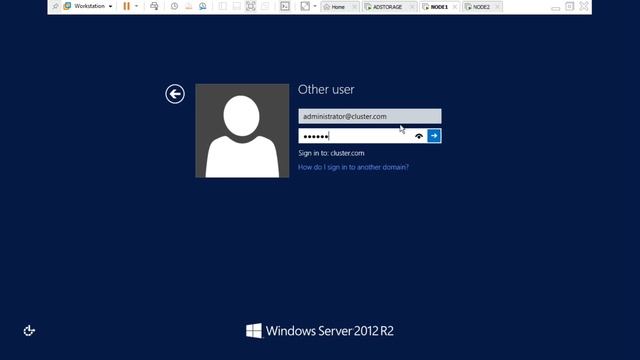Click the stretch guest view icon
This screenshot has height=360, width=640.
click(x=305, y=6)
